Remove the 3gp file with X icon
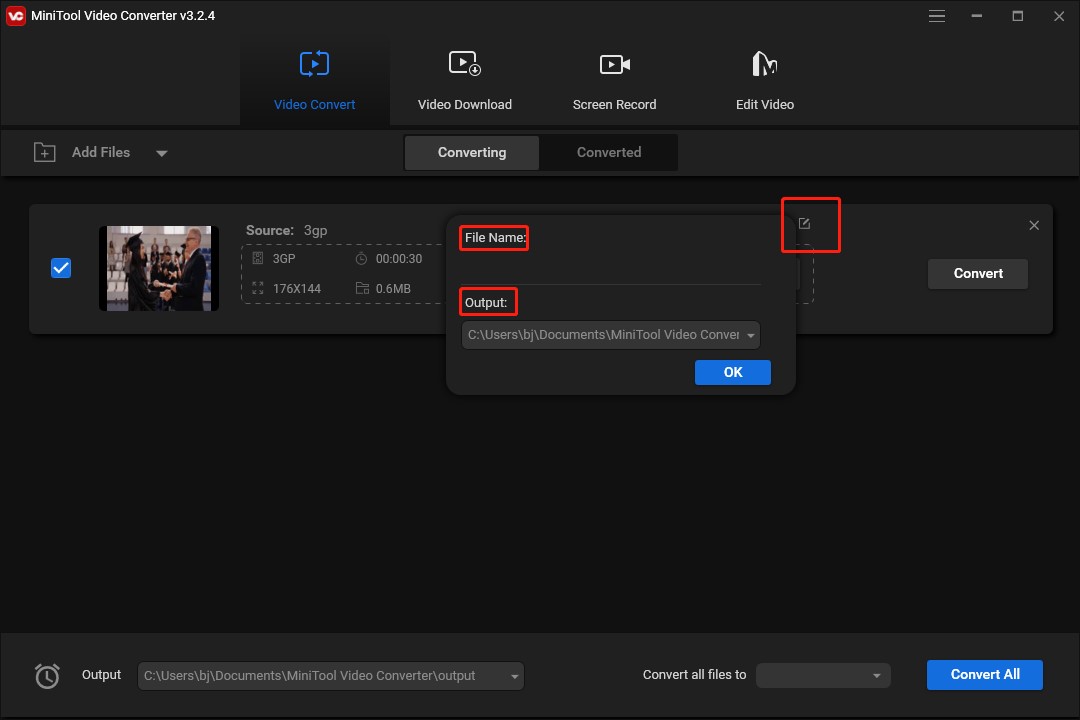The image size is (1080, 720). tap(1034, 225)
